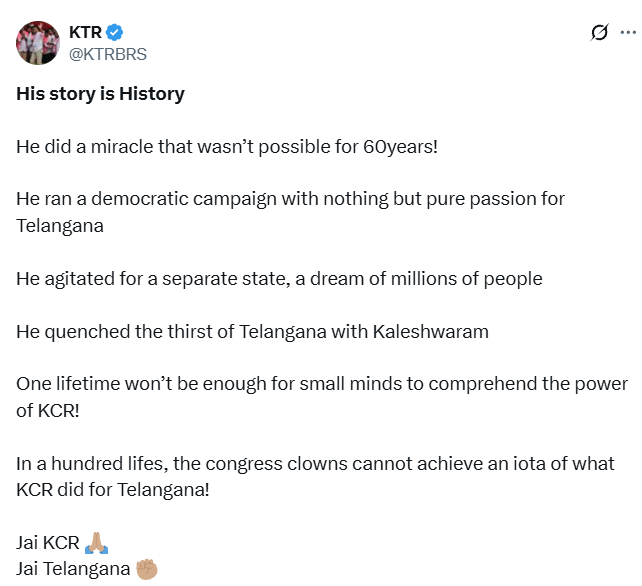
Task: Click KTR's profile picture avatar
Action: [35, 40]
